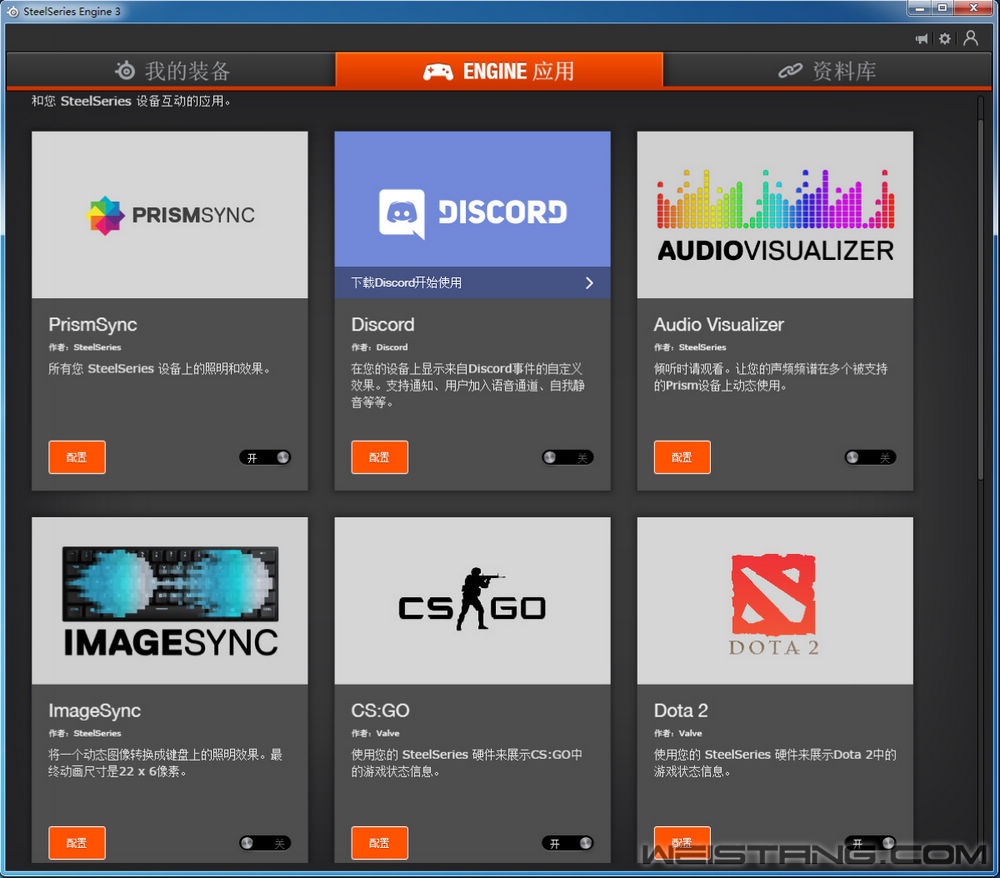Maximize the SteelSeries Engine 3 window
Image resolution: width=1000 pixels, height=878 pixels.
[x=942, y=8]
